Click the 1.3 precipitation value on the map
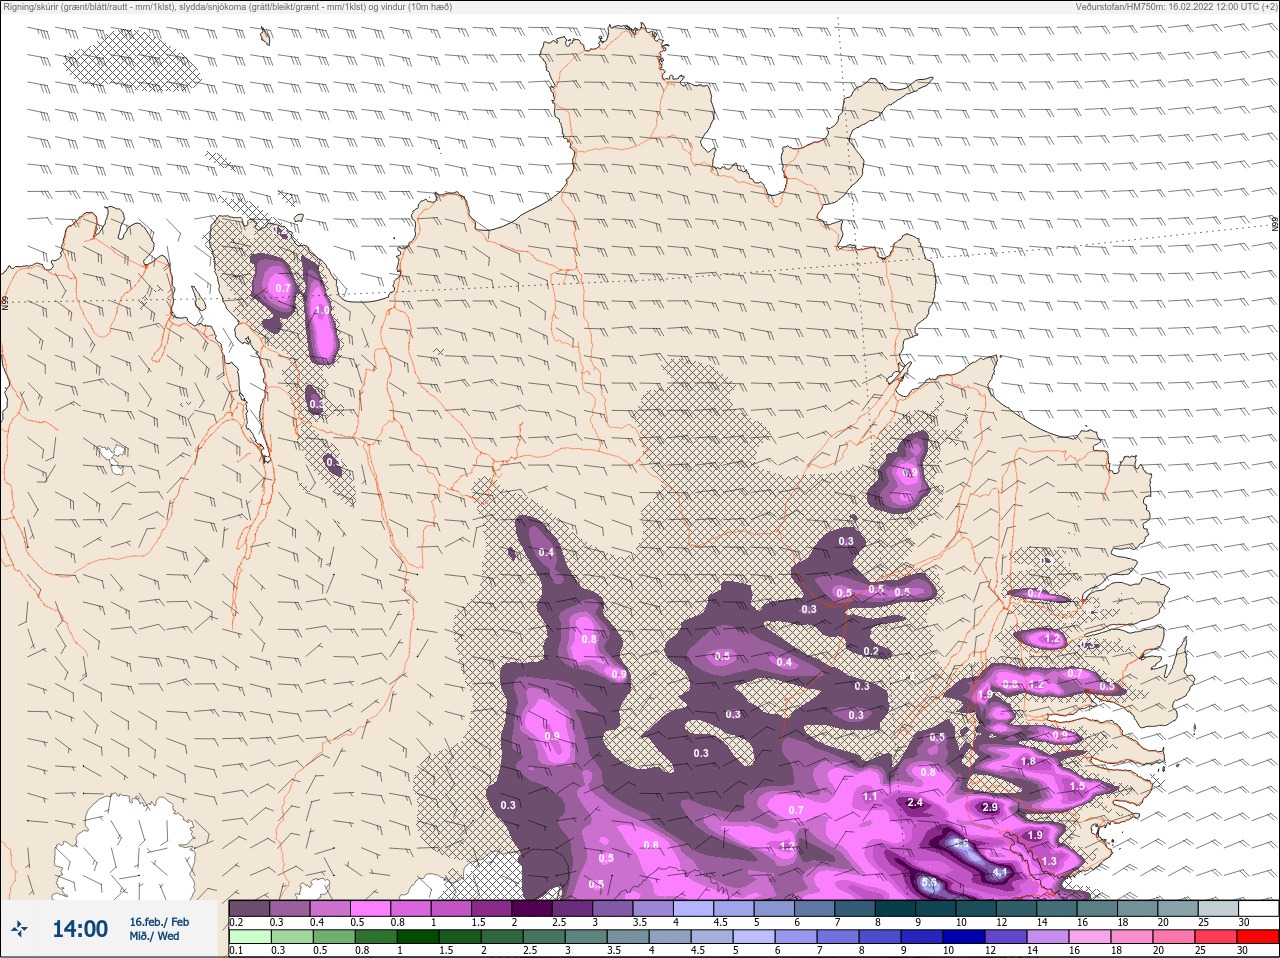1280x958 pixels. click(1049, 862)
